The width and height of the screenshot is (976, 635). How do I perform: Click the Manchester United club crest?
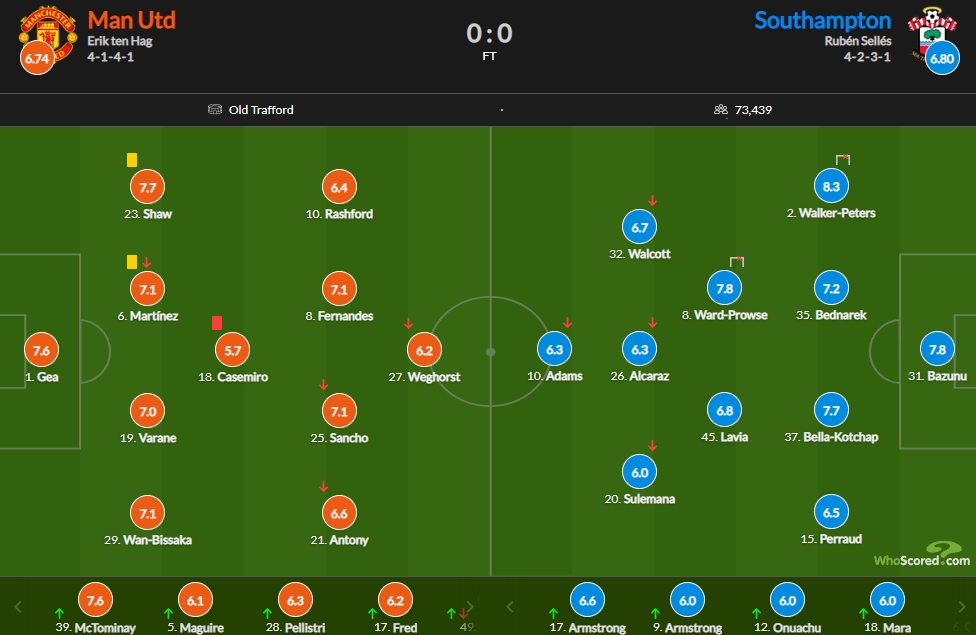(x=47, y=34)
